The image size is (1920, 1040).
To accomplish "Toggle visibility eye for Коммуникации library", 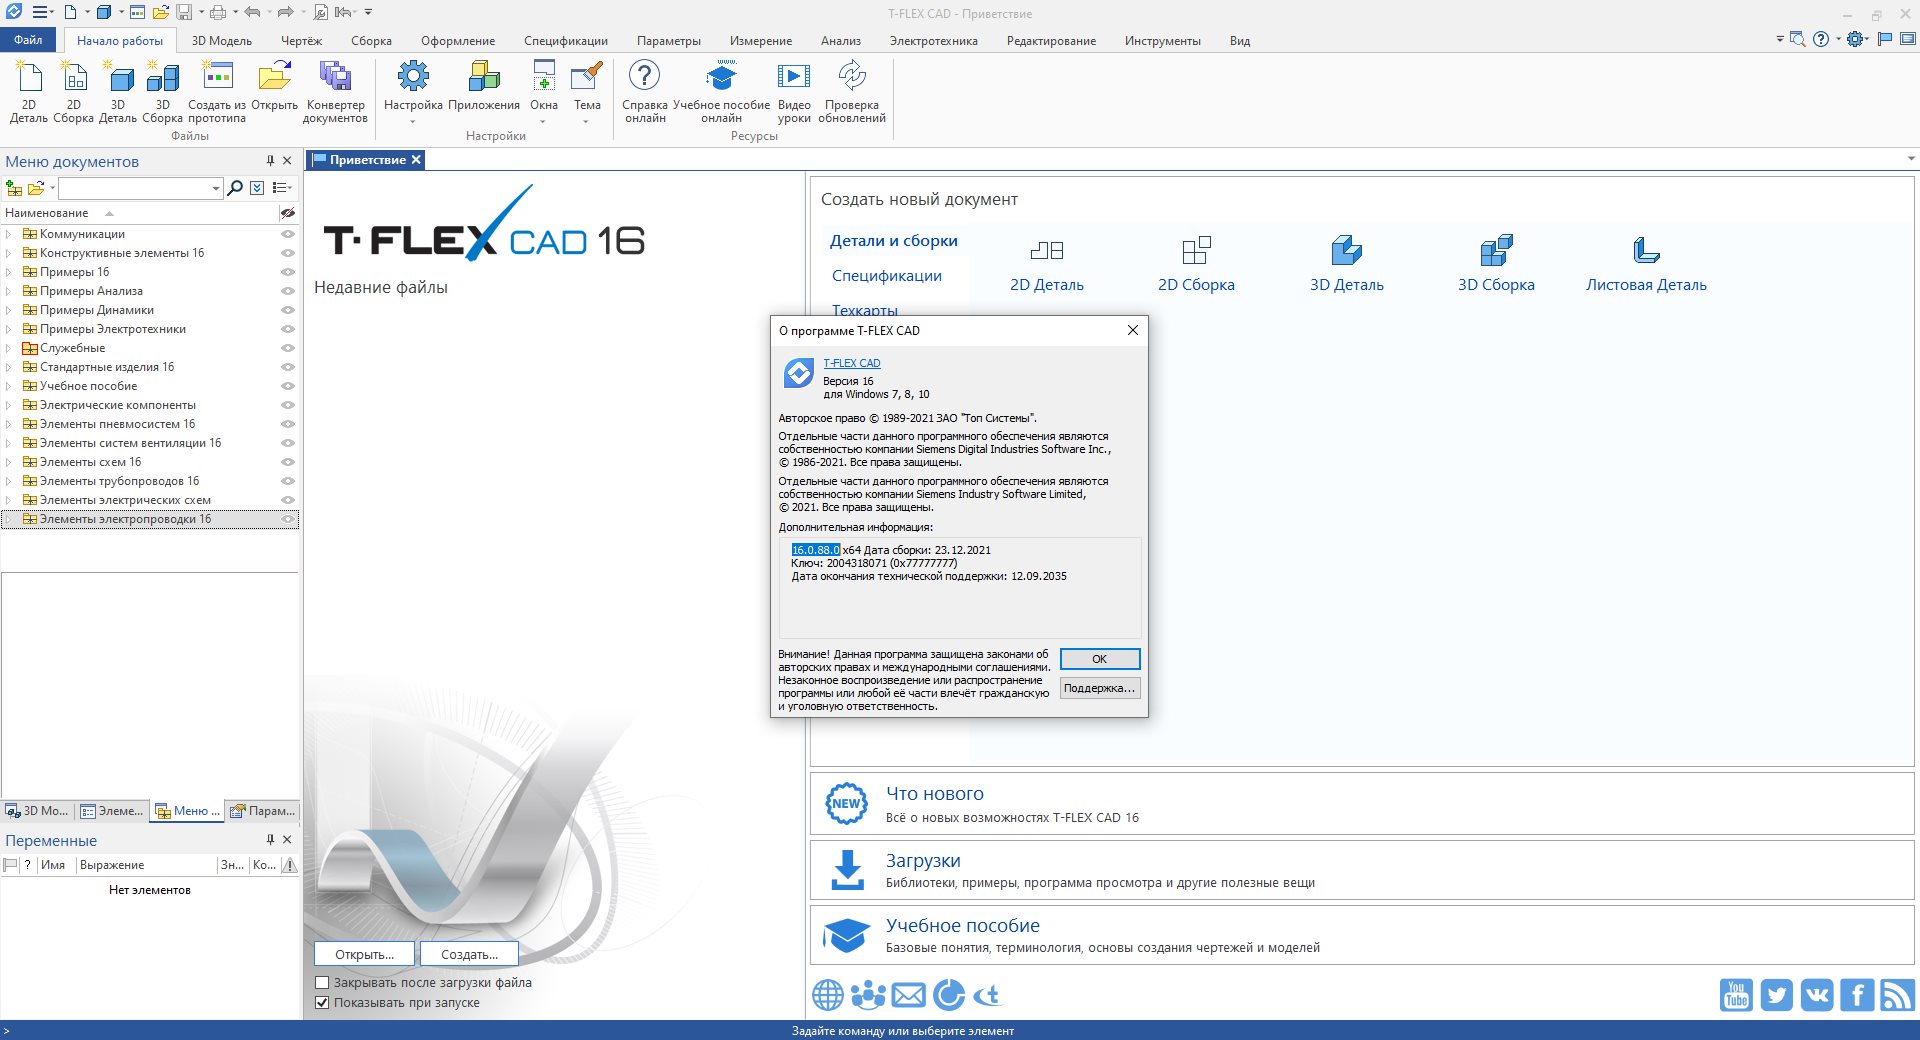I will click(x=288, y=234).
